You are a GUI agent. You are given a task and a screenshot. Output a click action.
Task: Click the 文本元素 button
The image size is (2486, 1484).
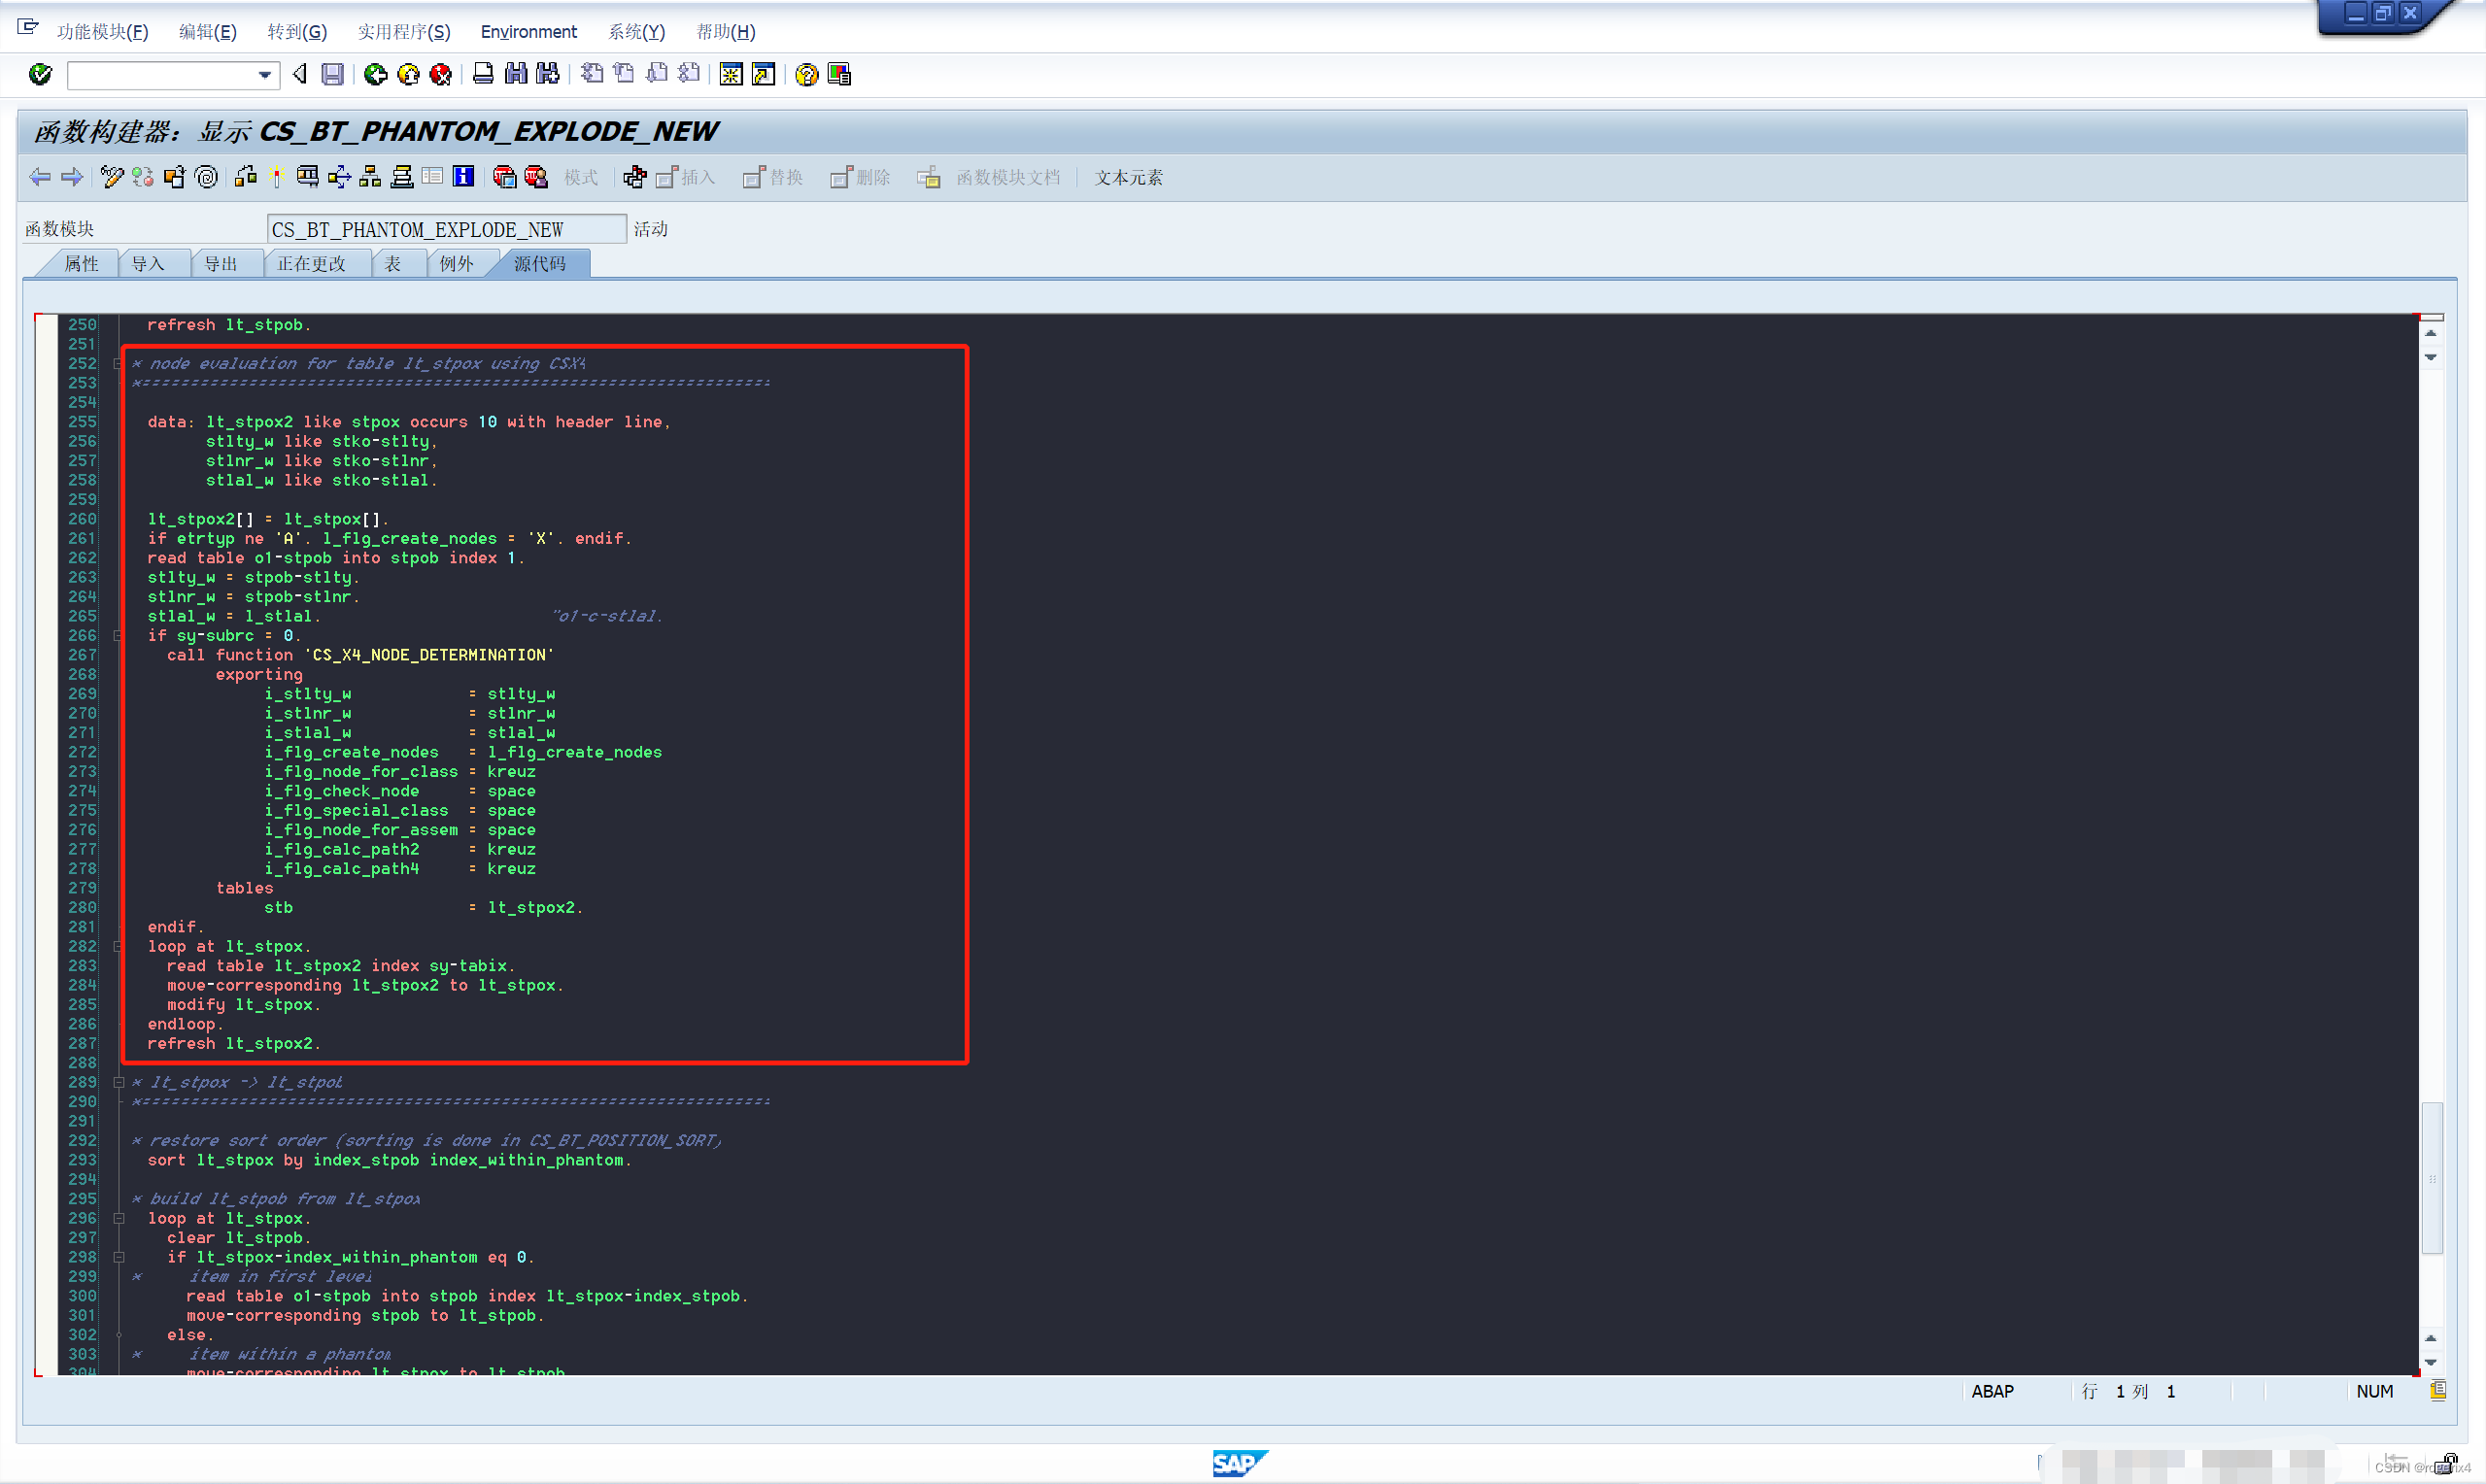[1128, 178]
